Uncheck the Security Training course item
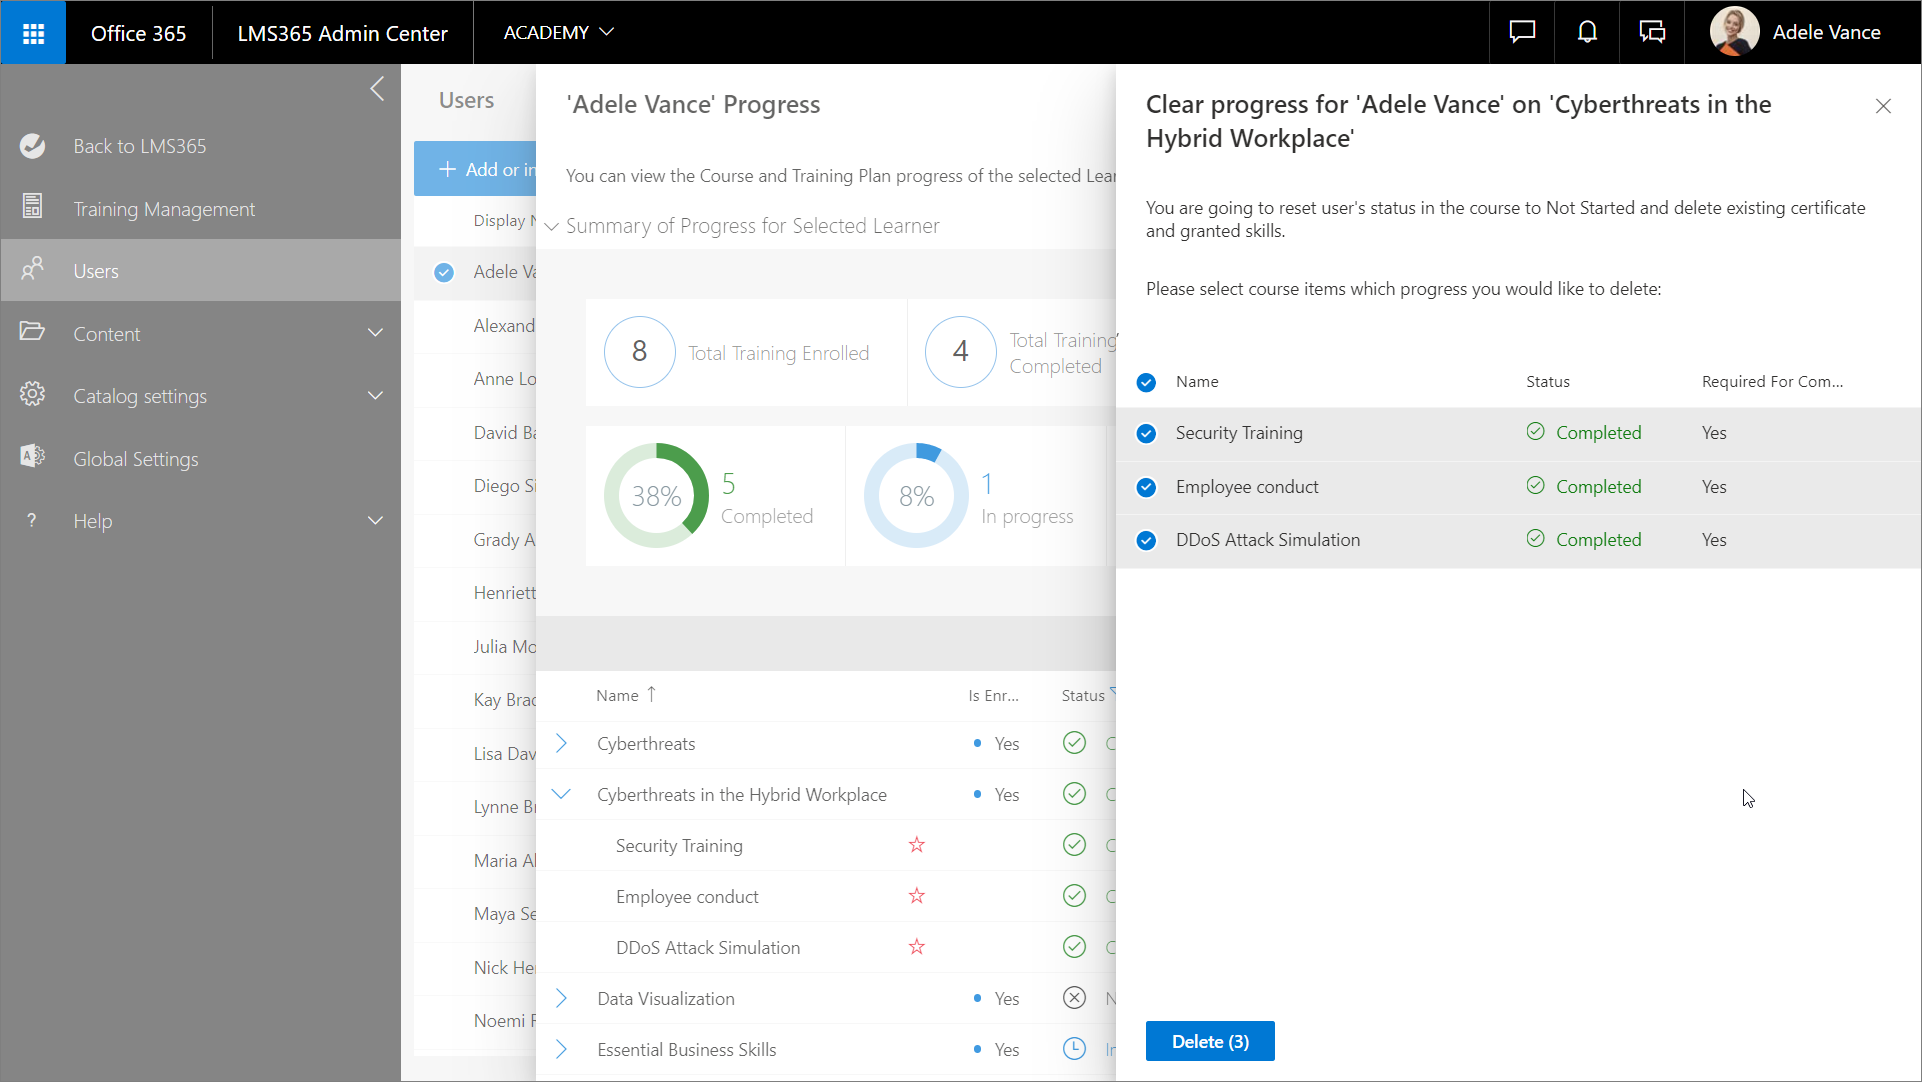This screenshot has width=1922, height=1082. [x=1146, y=433]
